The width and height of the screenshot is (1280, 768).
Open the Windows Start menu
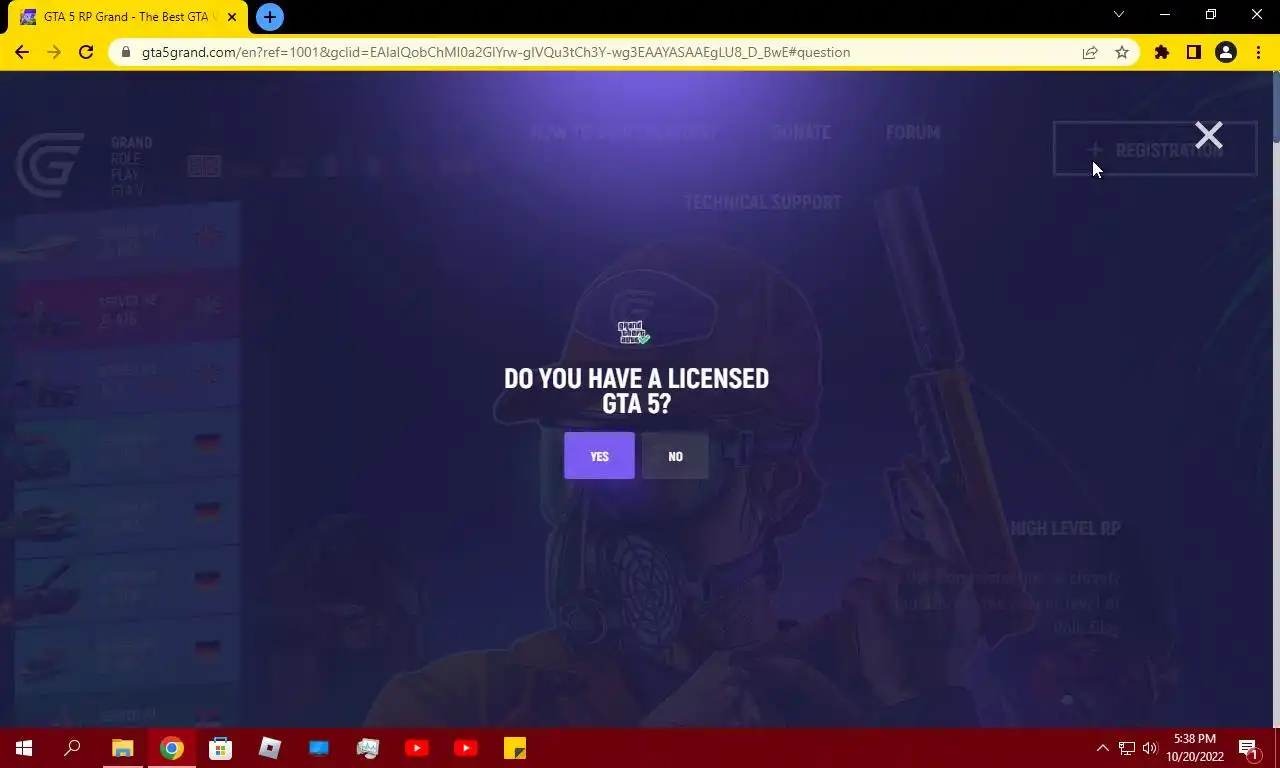point(24,748)
